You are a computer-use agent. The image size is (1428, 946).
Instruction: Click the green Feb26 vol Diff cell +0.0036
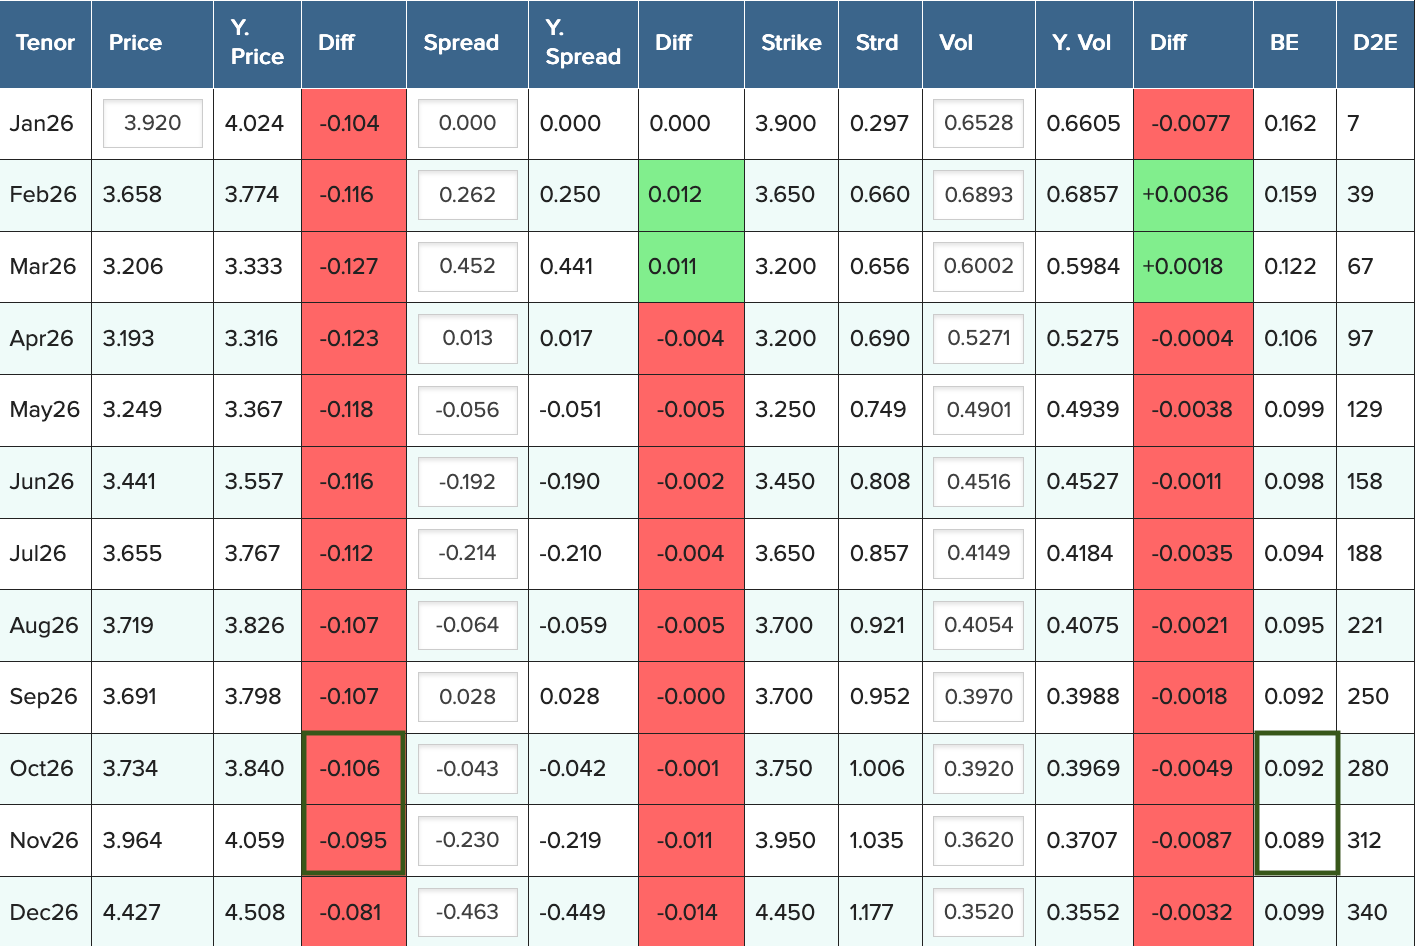1192,195
